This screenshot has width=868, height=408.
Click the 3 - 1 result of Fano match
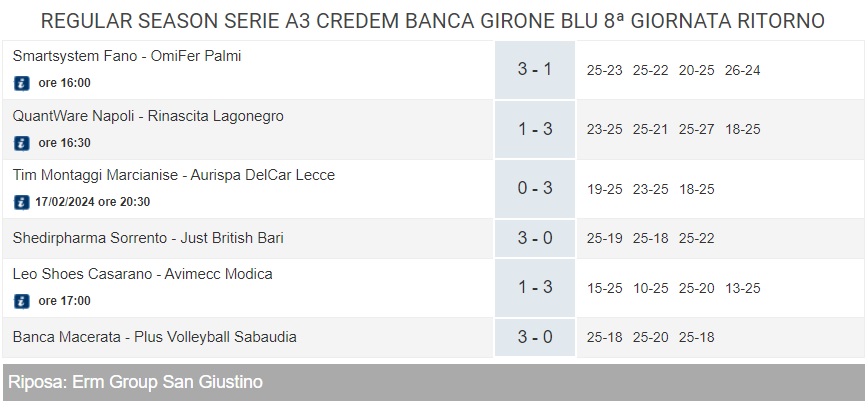tap(535, 70)
